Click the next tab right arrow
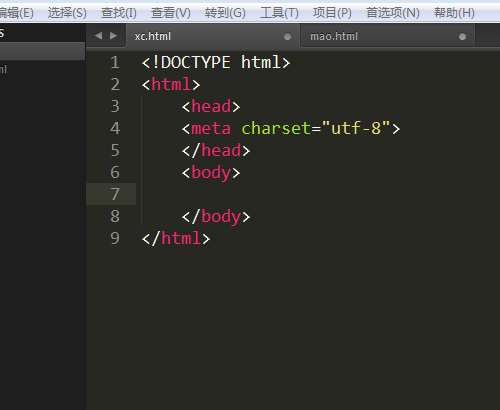The image size is (500, 410). [114, 35]
